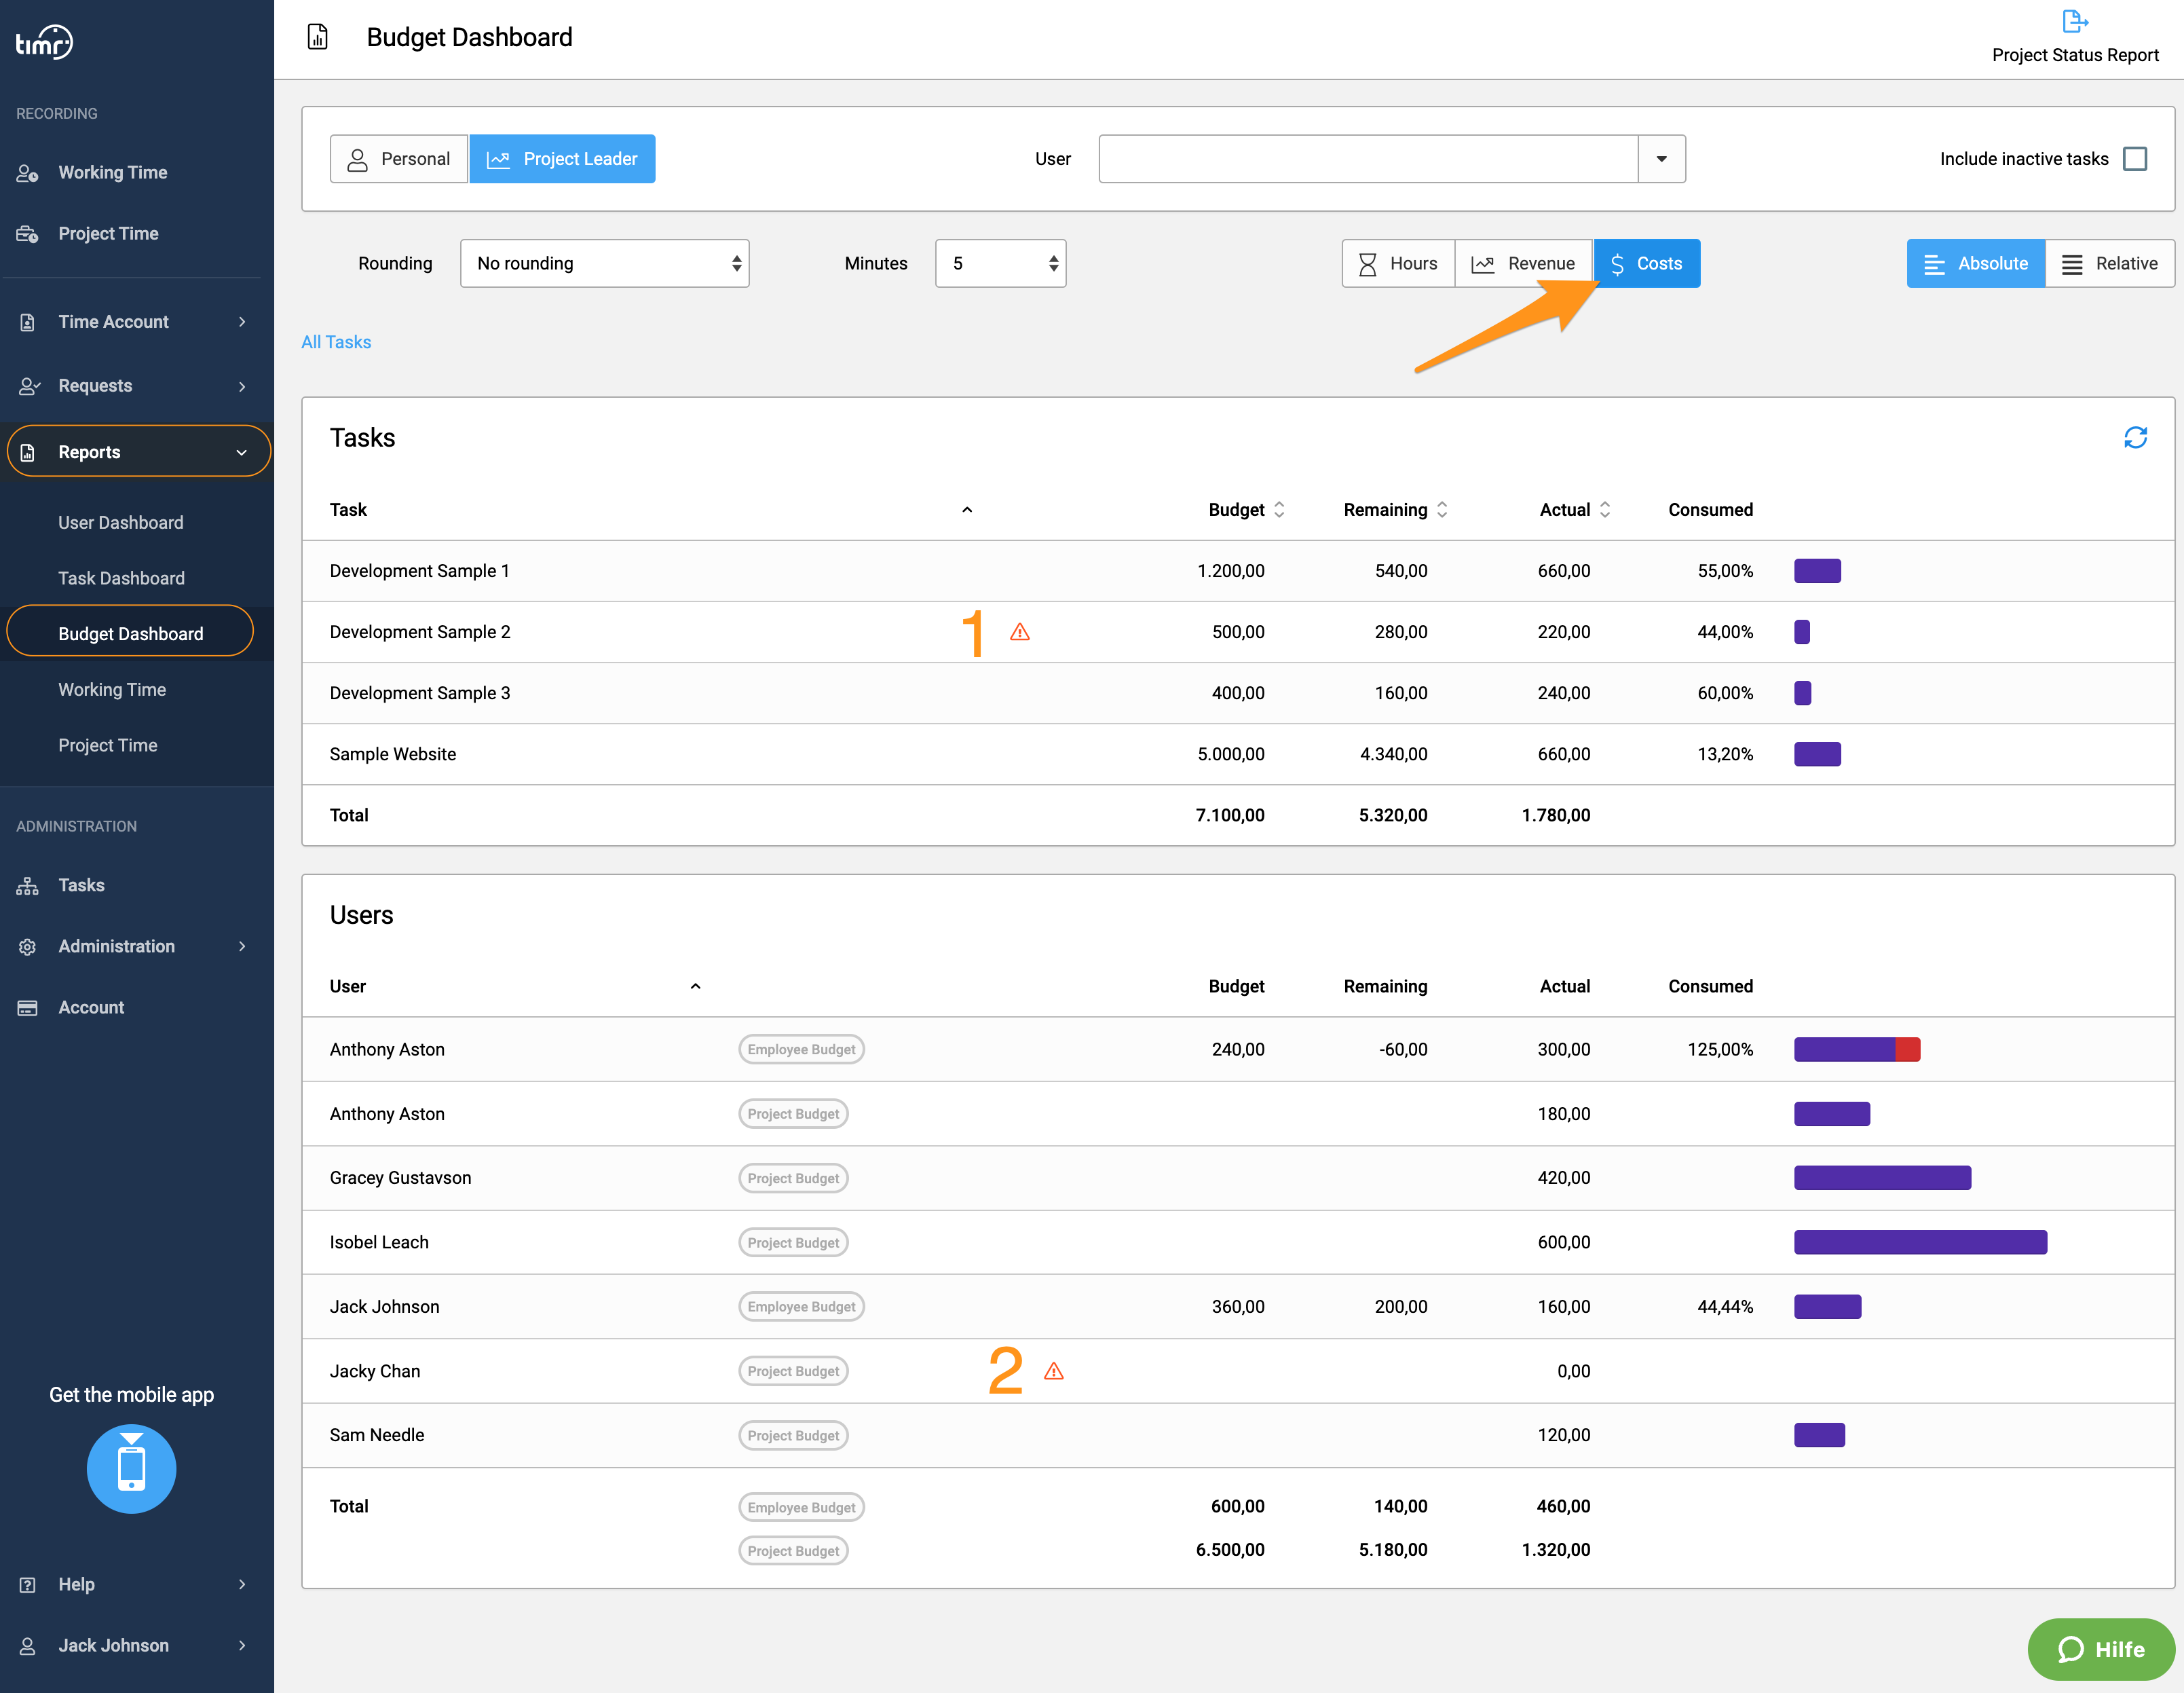Show values as Revenue
The height and width of the screenshot is (1693, 2184).
1523,263
